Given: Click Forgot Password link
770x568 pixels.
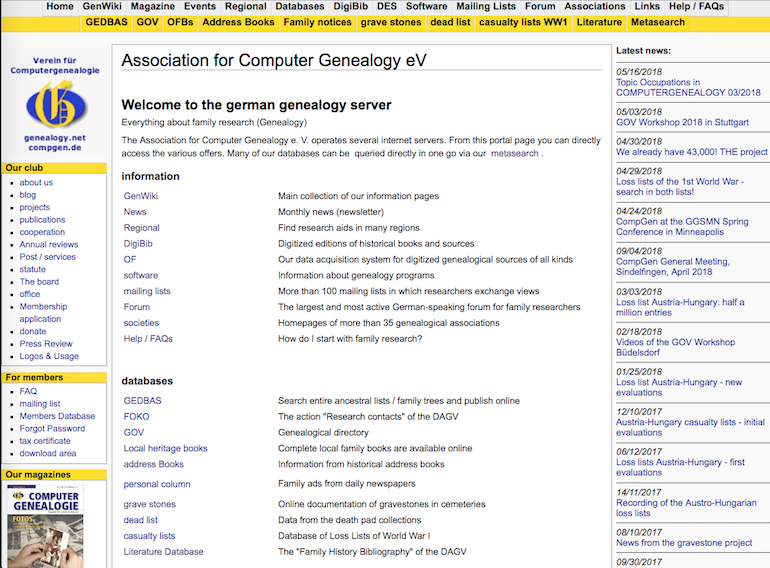Looking at the screenshot, I should coord(52,429).
